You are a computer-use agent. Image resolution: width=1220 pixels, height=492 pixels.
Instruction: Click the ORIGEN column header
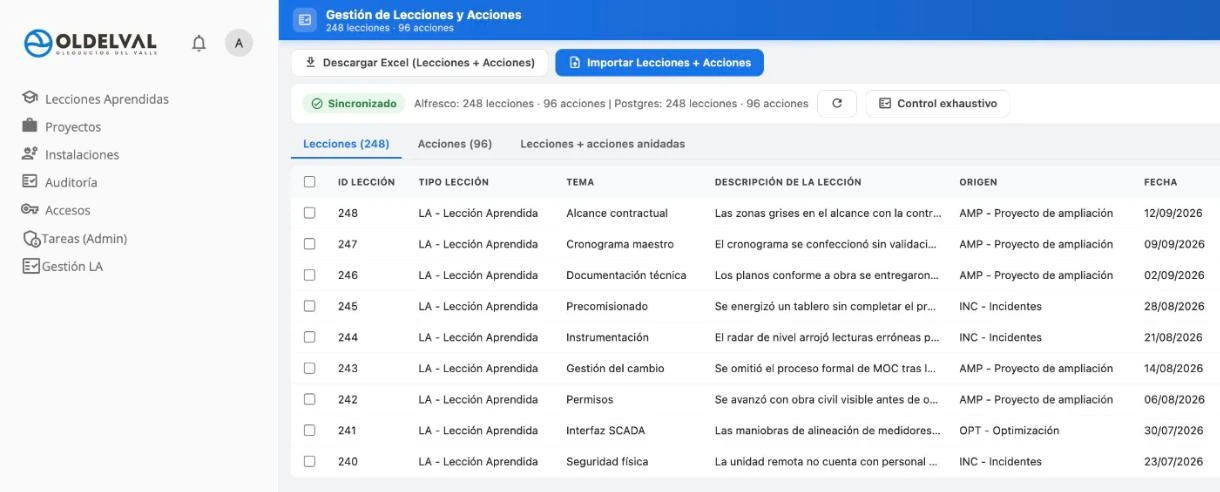pos(978,182)
